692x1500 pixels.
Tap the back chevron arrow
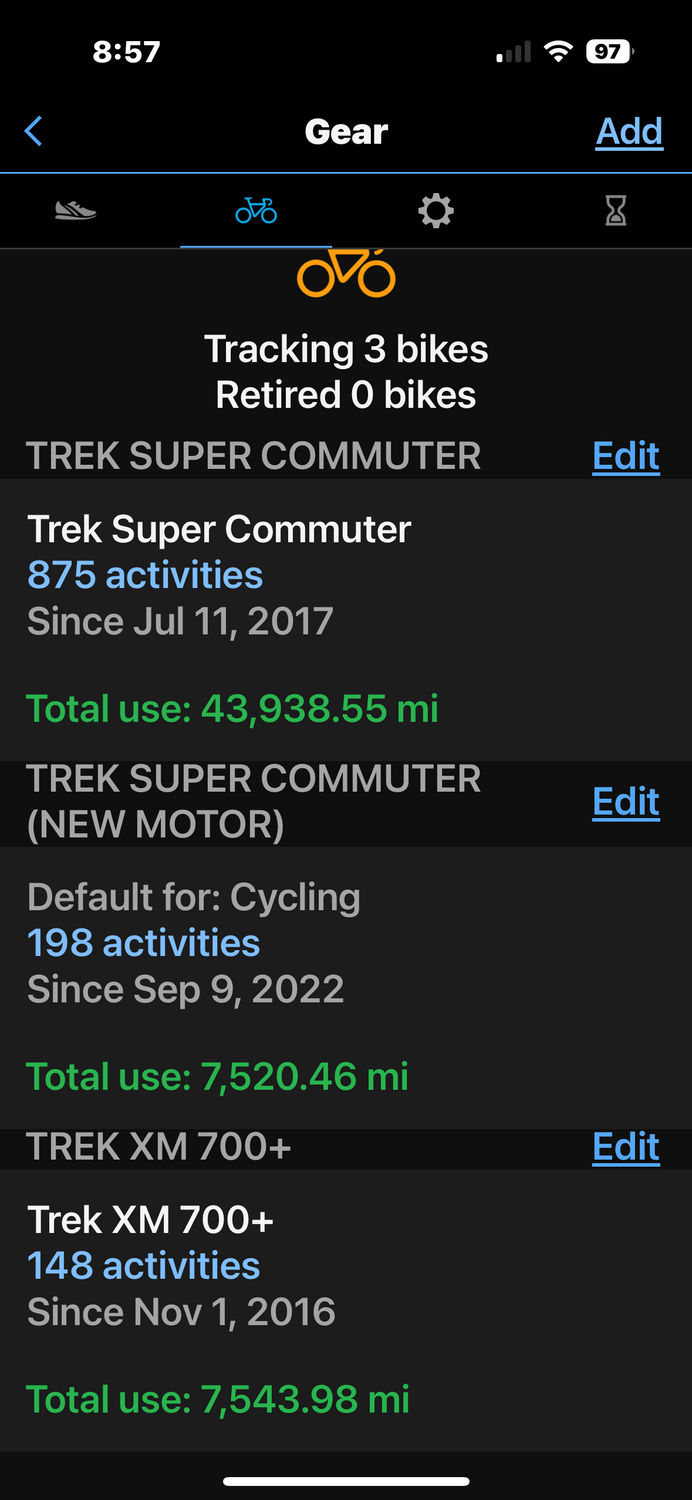[x=34, y=131]
